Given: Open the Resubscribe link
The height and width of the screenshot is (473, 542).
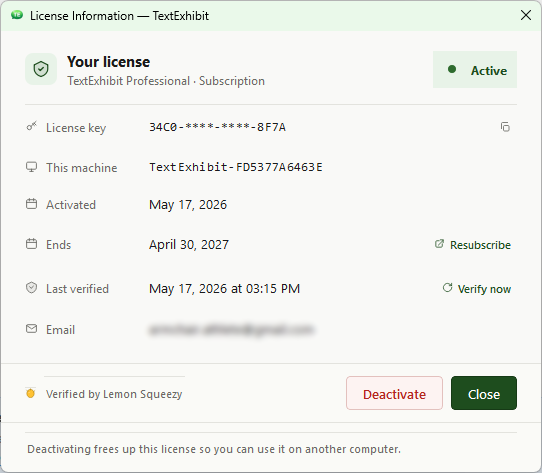Looking at the screenshot, I should coord(473,245).
